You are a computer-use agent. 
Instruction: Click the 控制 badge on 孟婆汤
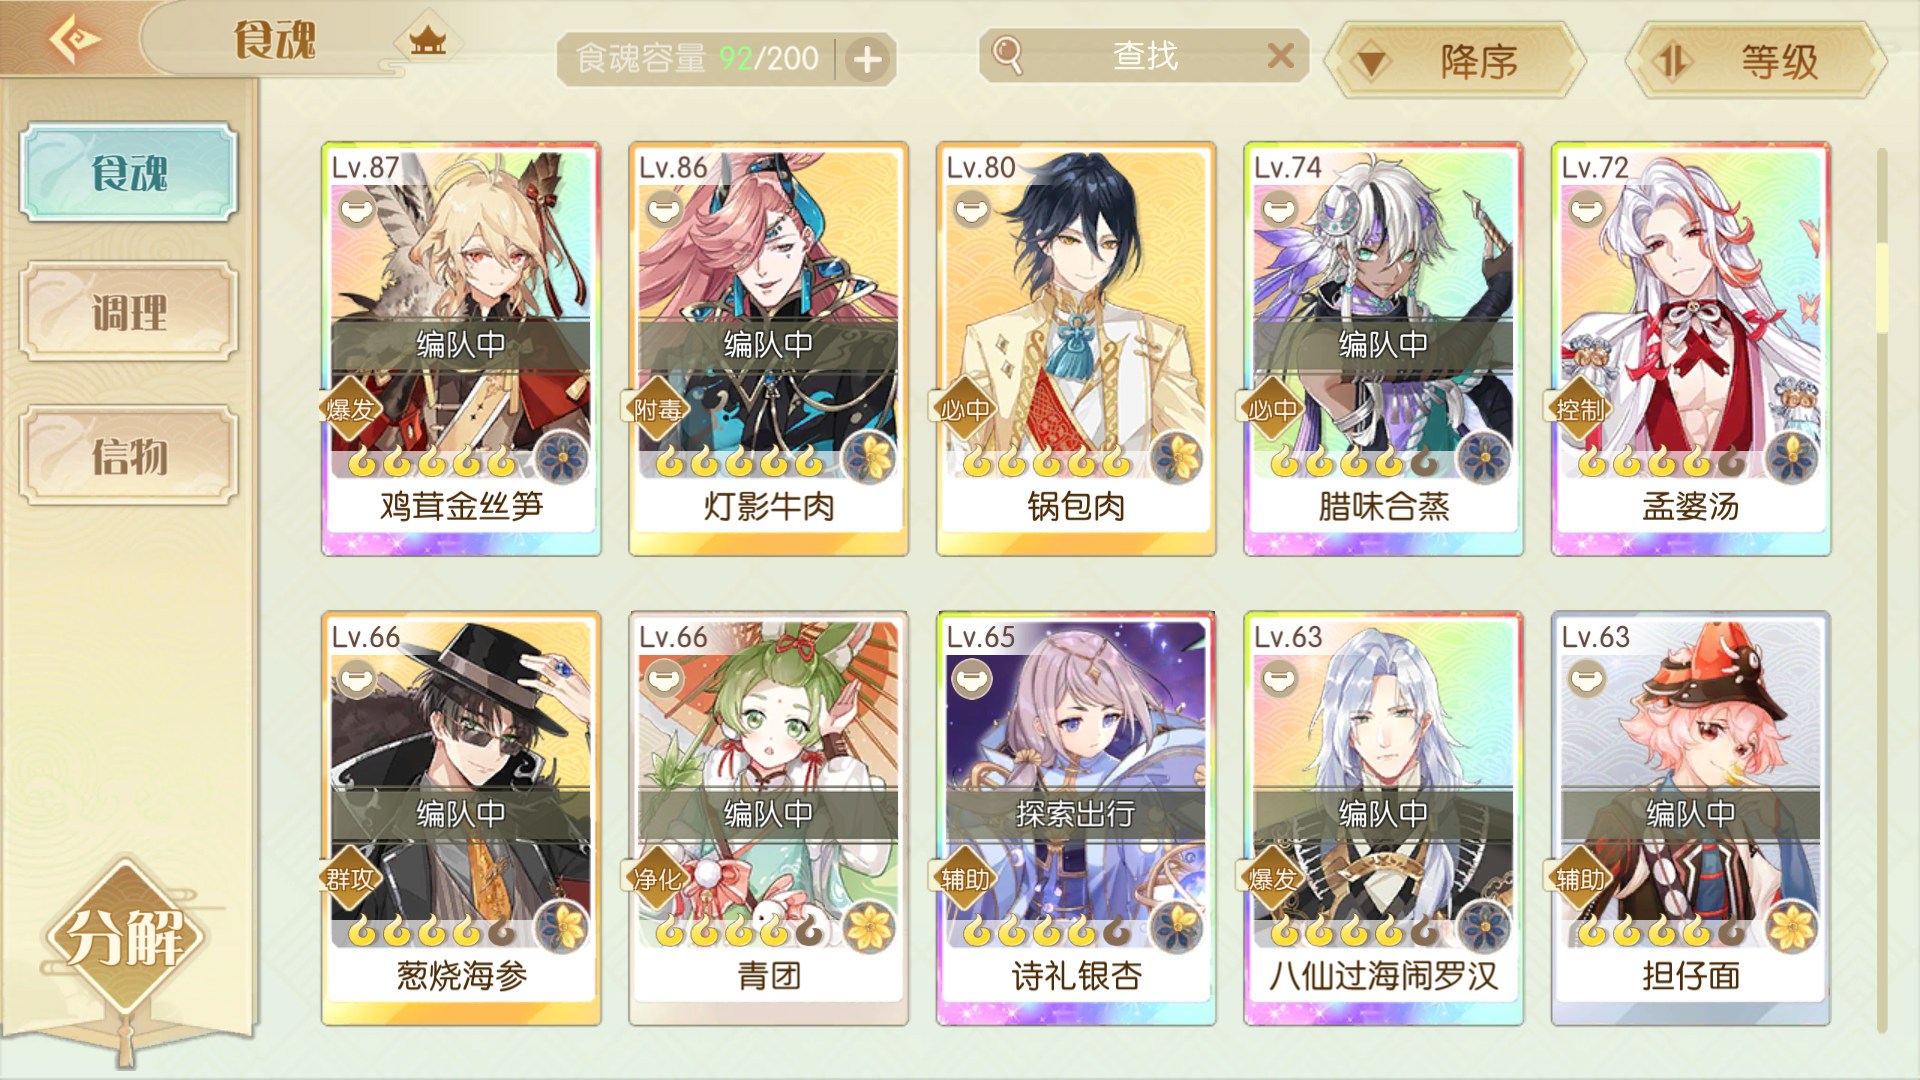(1580, 408)
